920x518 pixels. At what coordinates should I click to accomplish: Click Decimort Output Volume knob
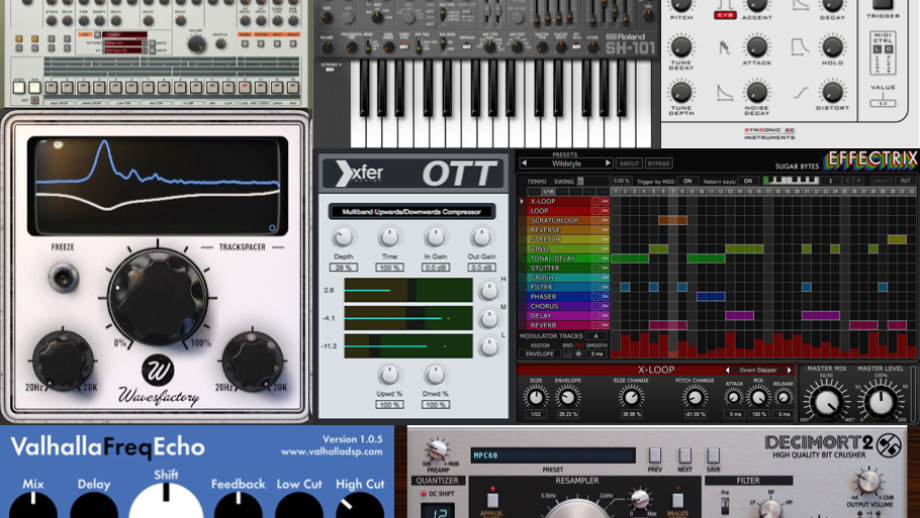pyautogui.click(x=868, y=483)
